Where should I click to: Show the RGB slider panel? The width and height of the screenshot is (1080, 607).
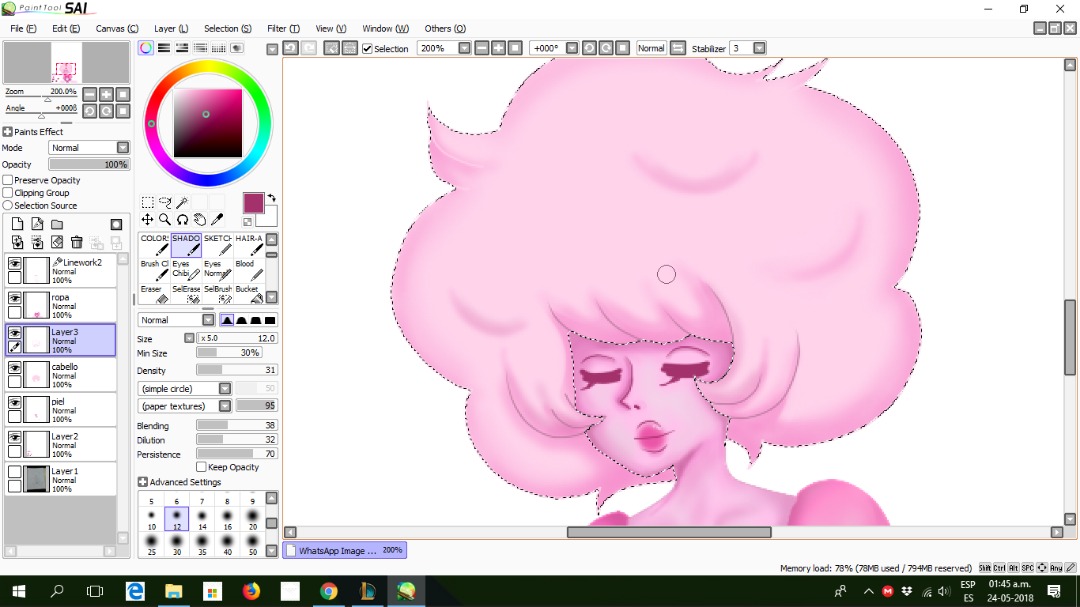pyautogui.click(x=164, y=48)
